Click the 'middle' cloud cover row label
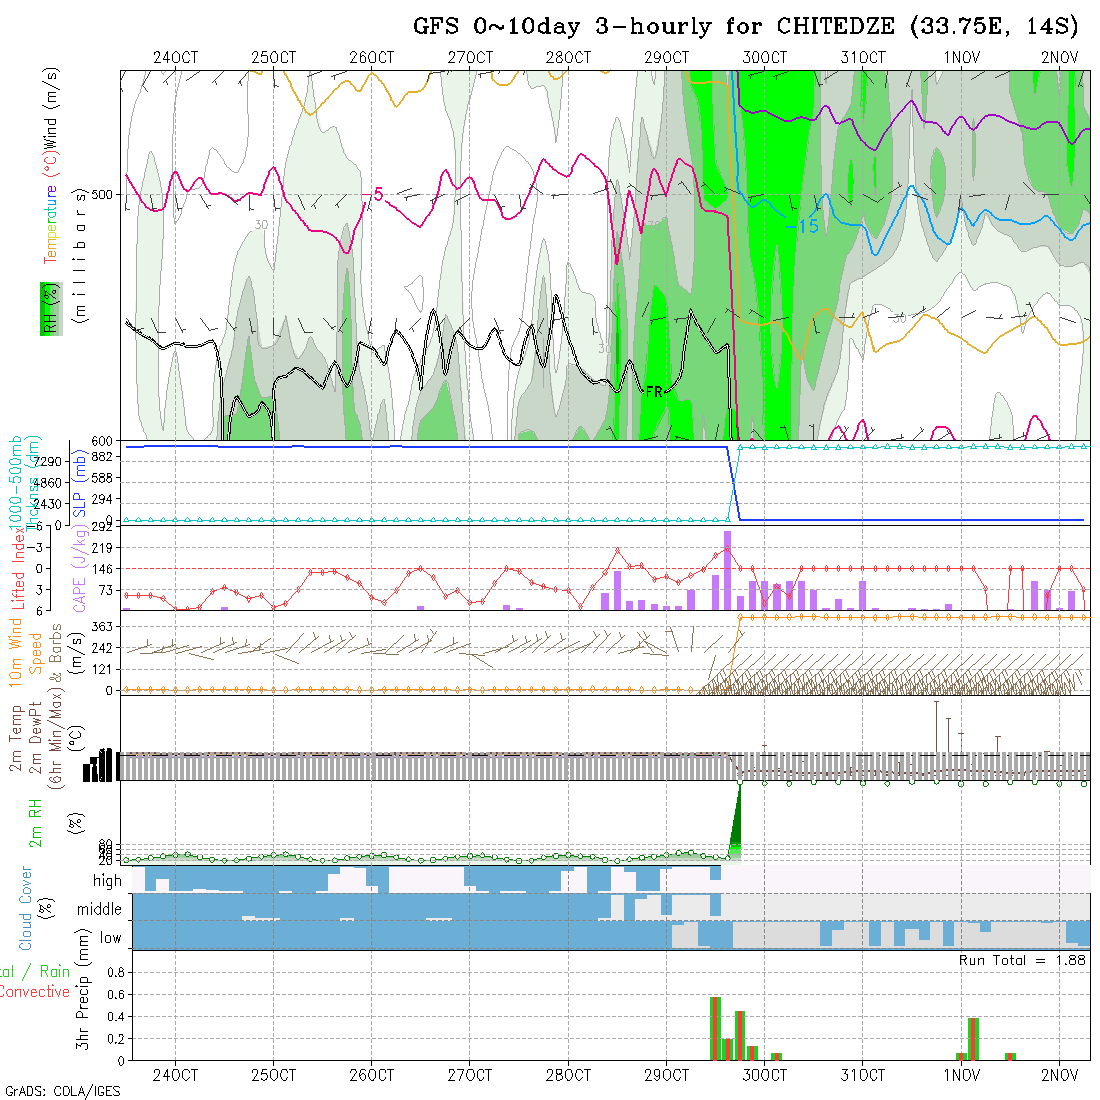This screenshot has height=1100, width=1100. click(x=99, y=909)
